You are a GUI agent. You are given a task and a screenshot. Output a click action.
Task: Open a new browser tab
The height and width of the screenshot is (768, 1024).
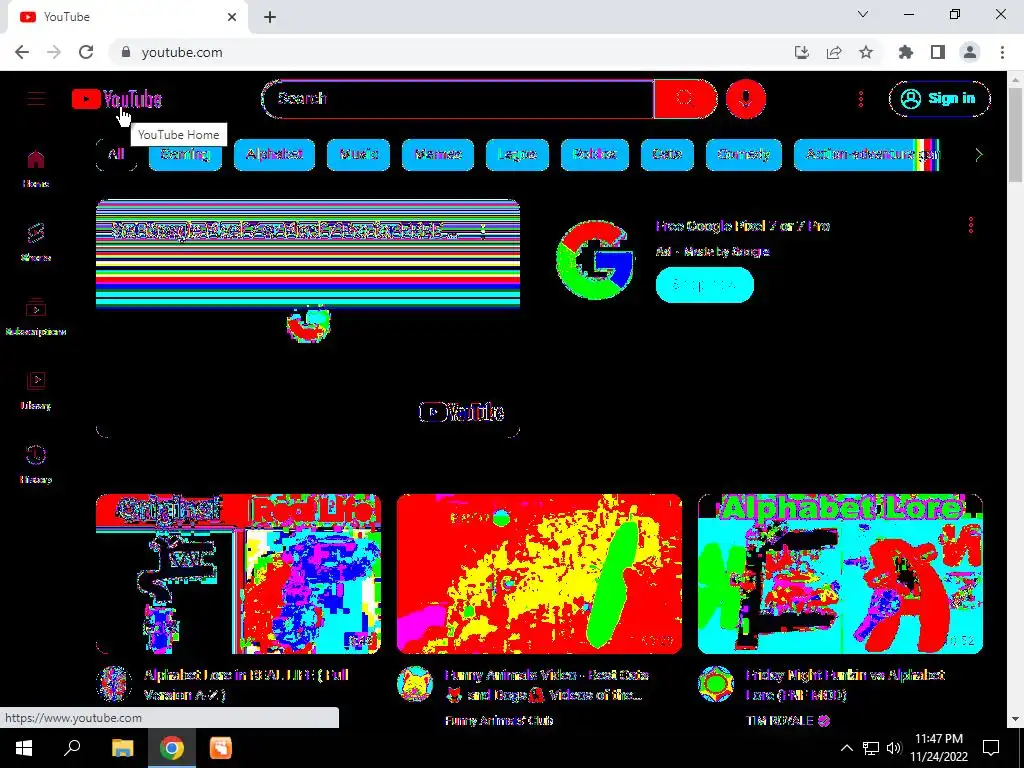point(270,17)
